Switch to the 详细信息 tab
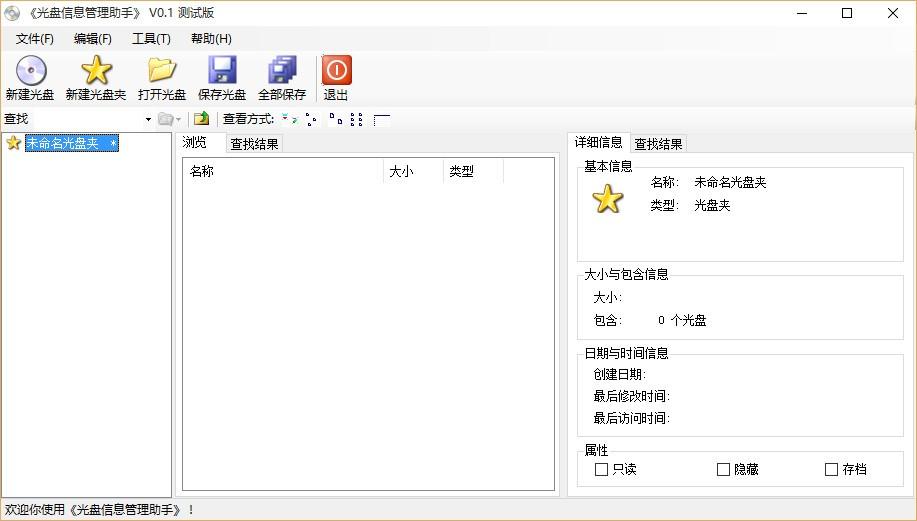 (x=598, y=142)
